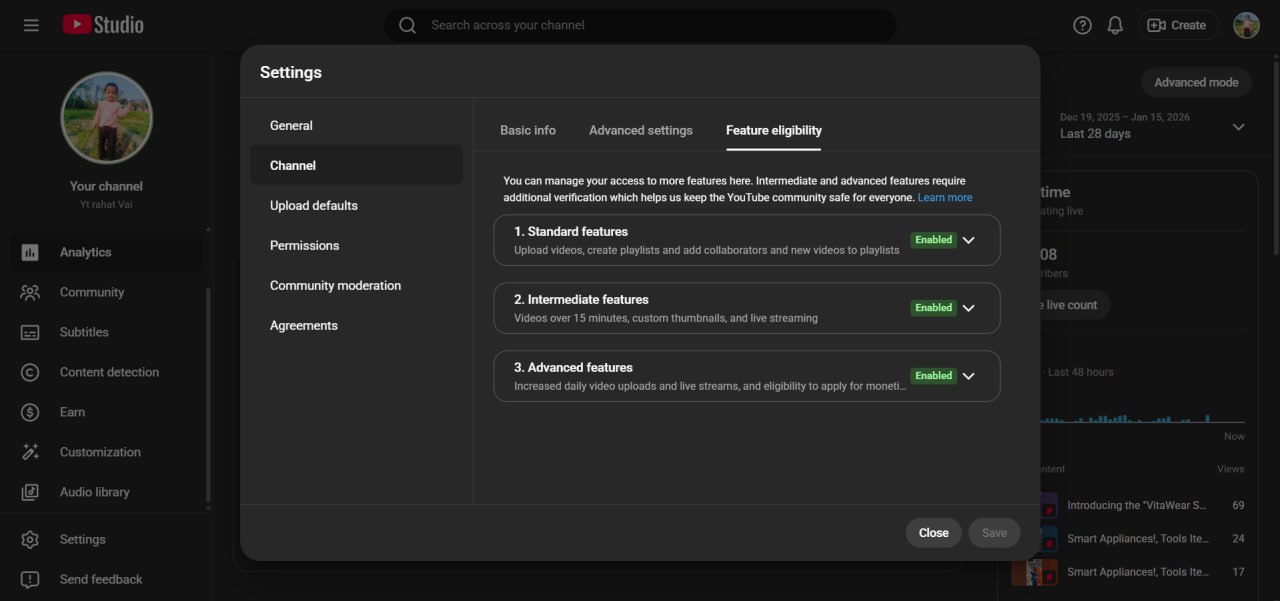Focus the channel search field
This screenshot has width=1280, height=601.
[x=640, y=25]
